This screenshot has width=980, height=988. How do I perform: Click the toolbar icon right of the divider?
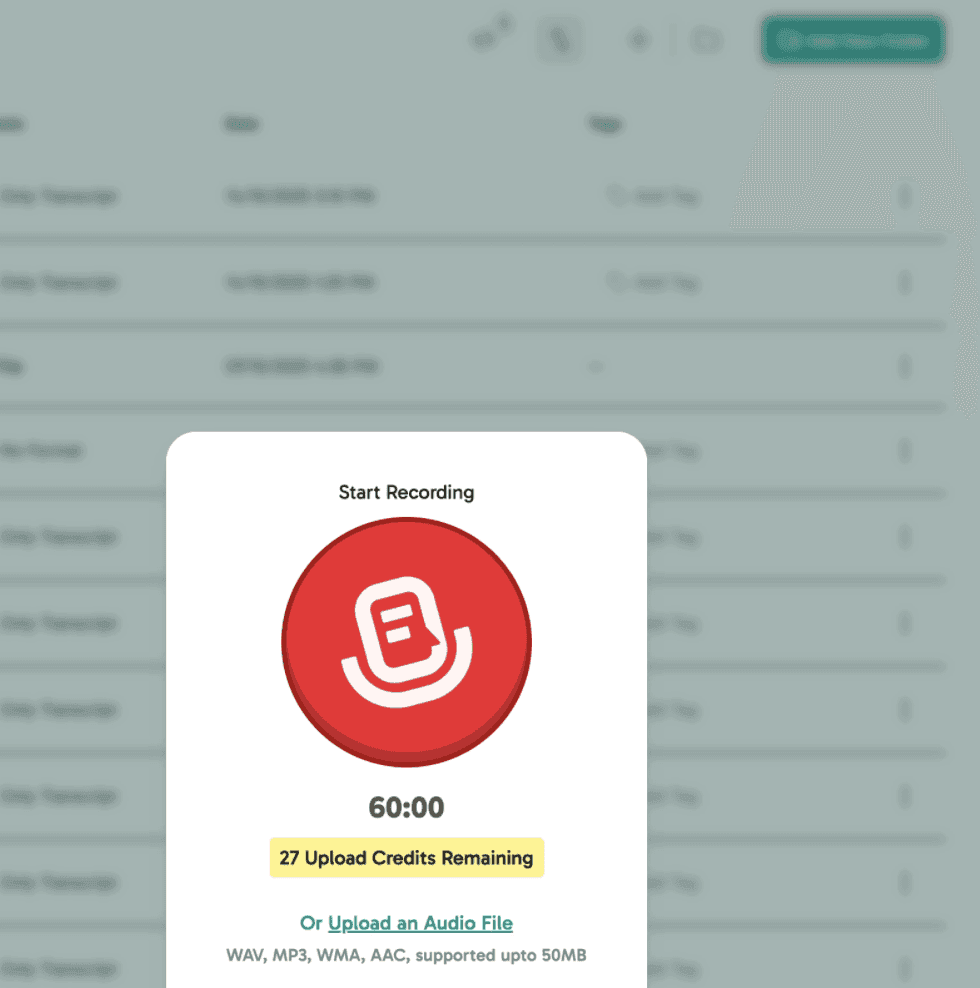coord(707,41)
